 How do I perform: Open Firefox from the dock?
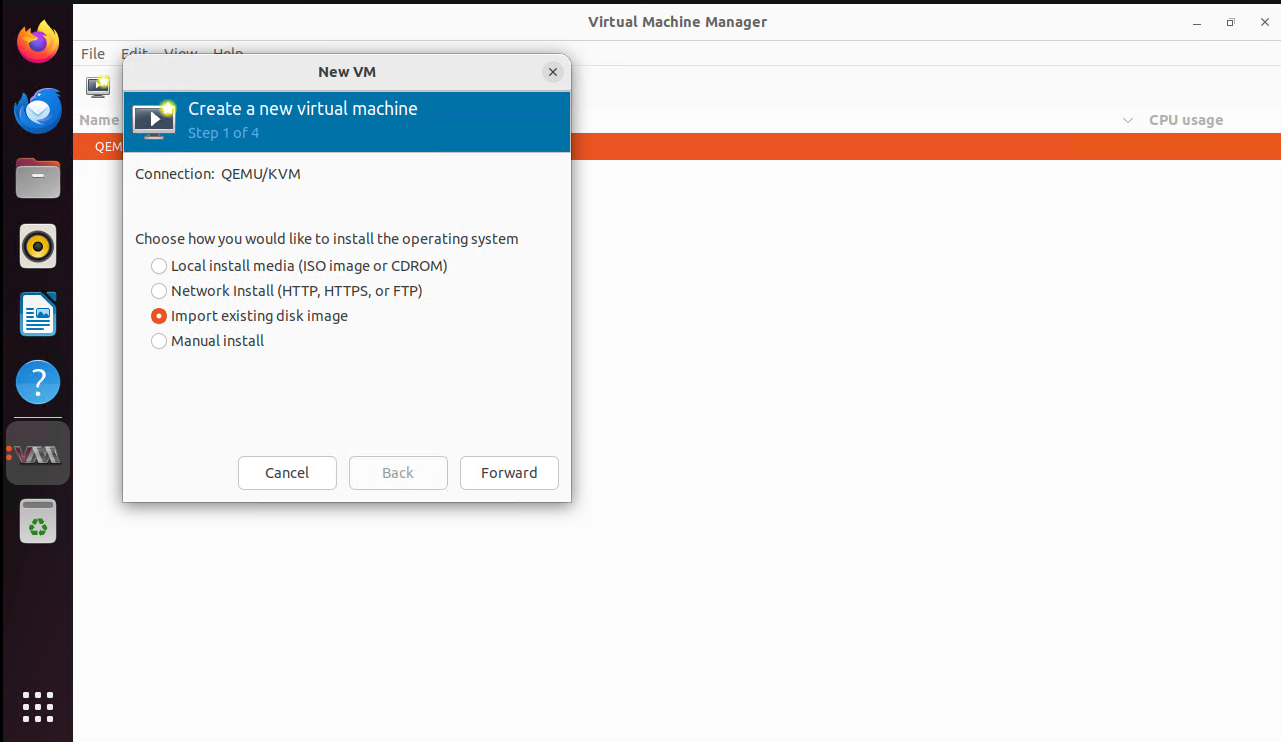pyautogui.click(x=38, y=43)
